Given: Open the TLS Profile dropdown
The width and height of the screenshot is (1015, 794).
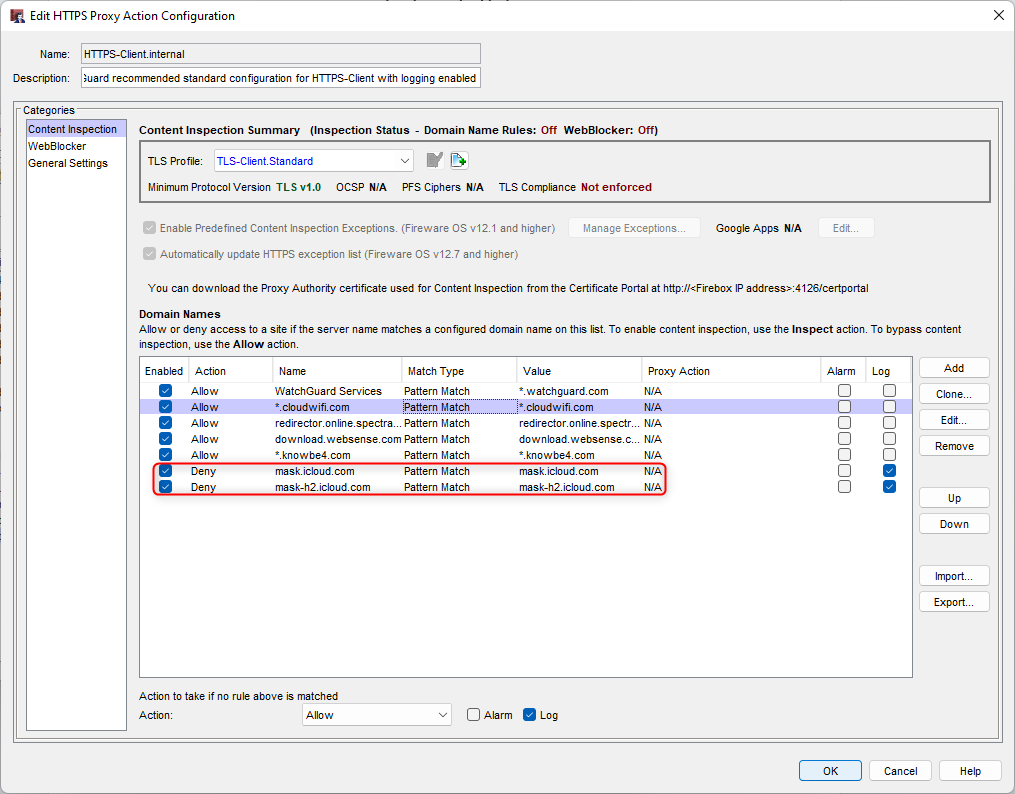Looking at the screenshot, I should 404,161.
